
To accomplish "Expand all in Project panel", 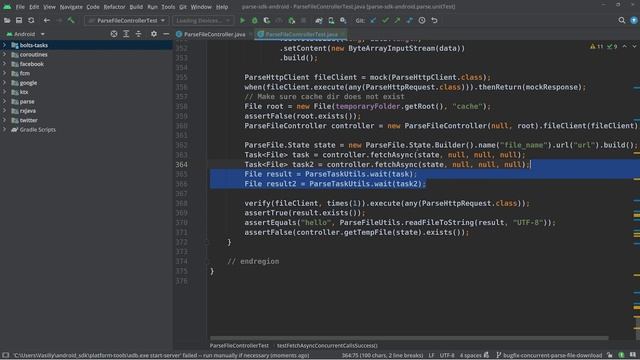I will (x=126, y=34).
